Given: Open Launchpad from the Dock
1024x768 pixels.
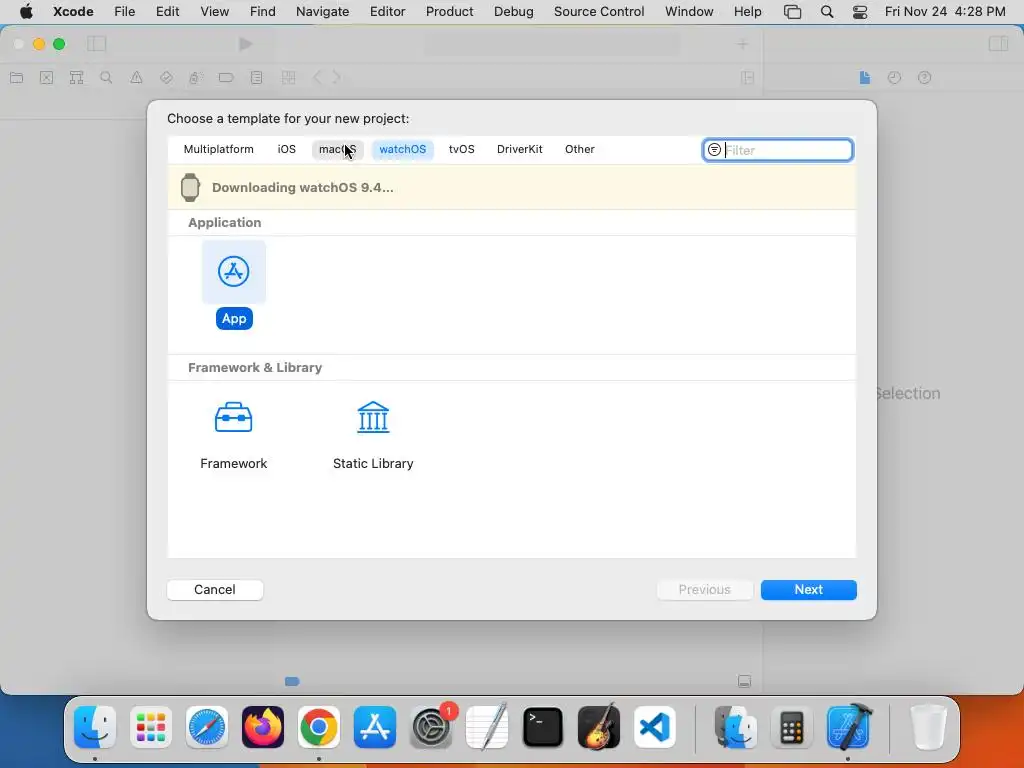Looking at the screenshot, I should (x=151, y=727).
